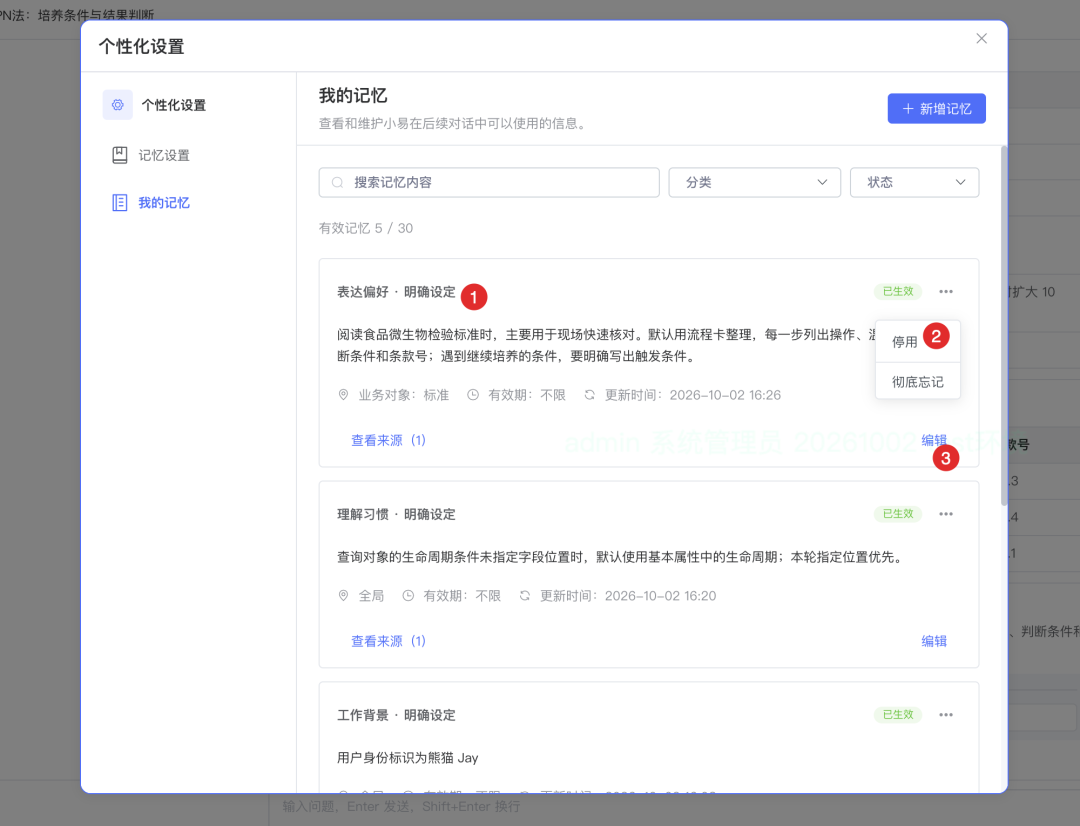Open more options for the 表达偏好 memory
Image resolution: width=1080 pixels, height=826 pixels.
pyautogui.click(x=946, y=291)
